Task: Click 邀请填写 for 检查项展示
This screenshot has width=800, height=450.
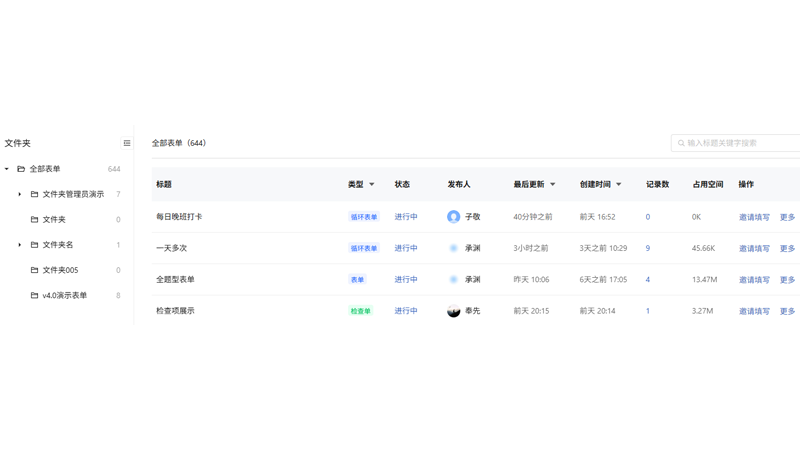Action: (x=754, y=311)
